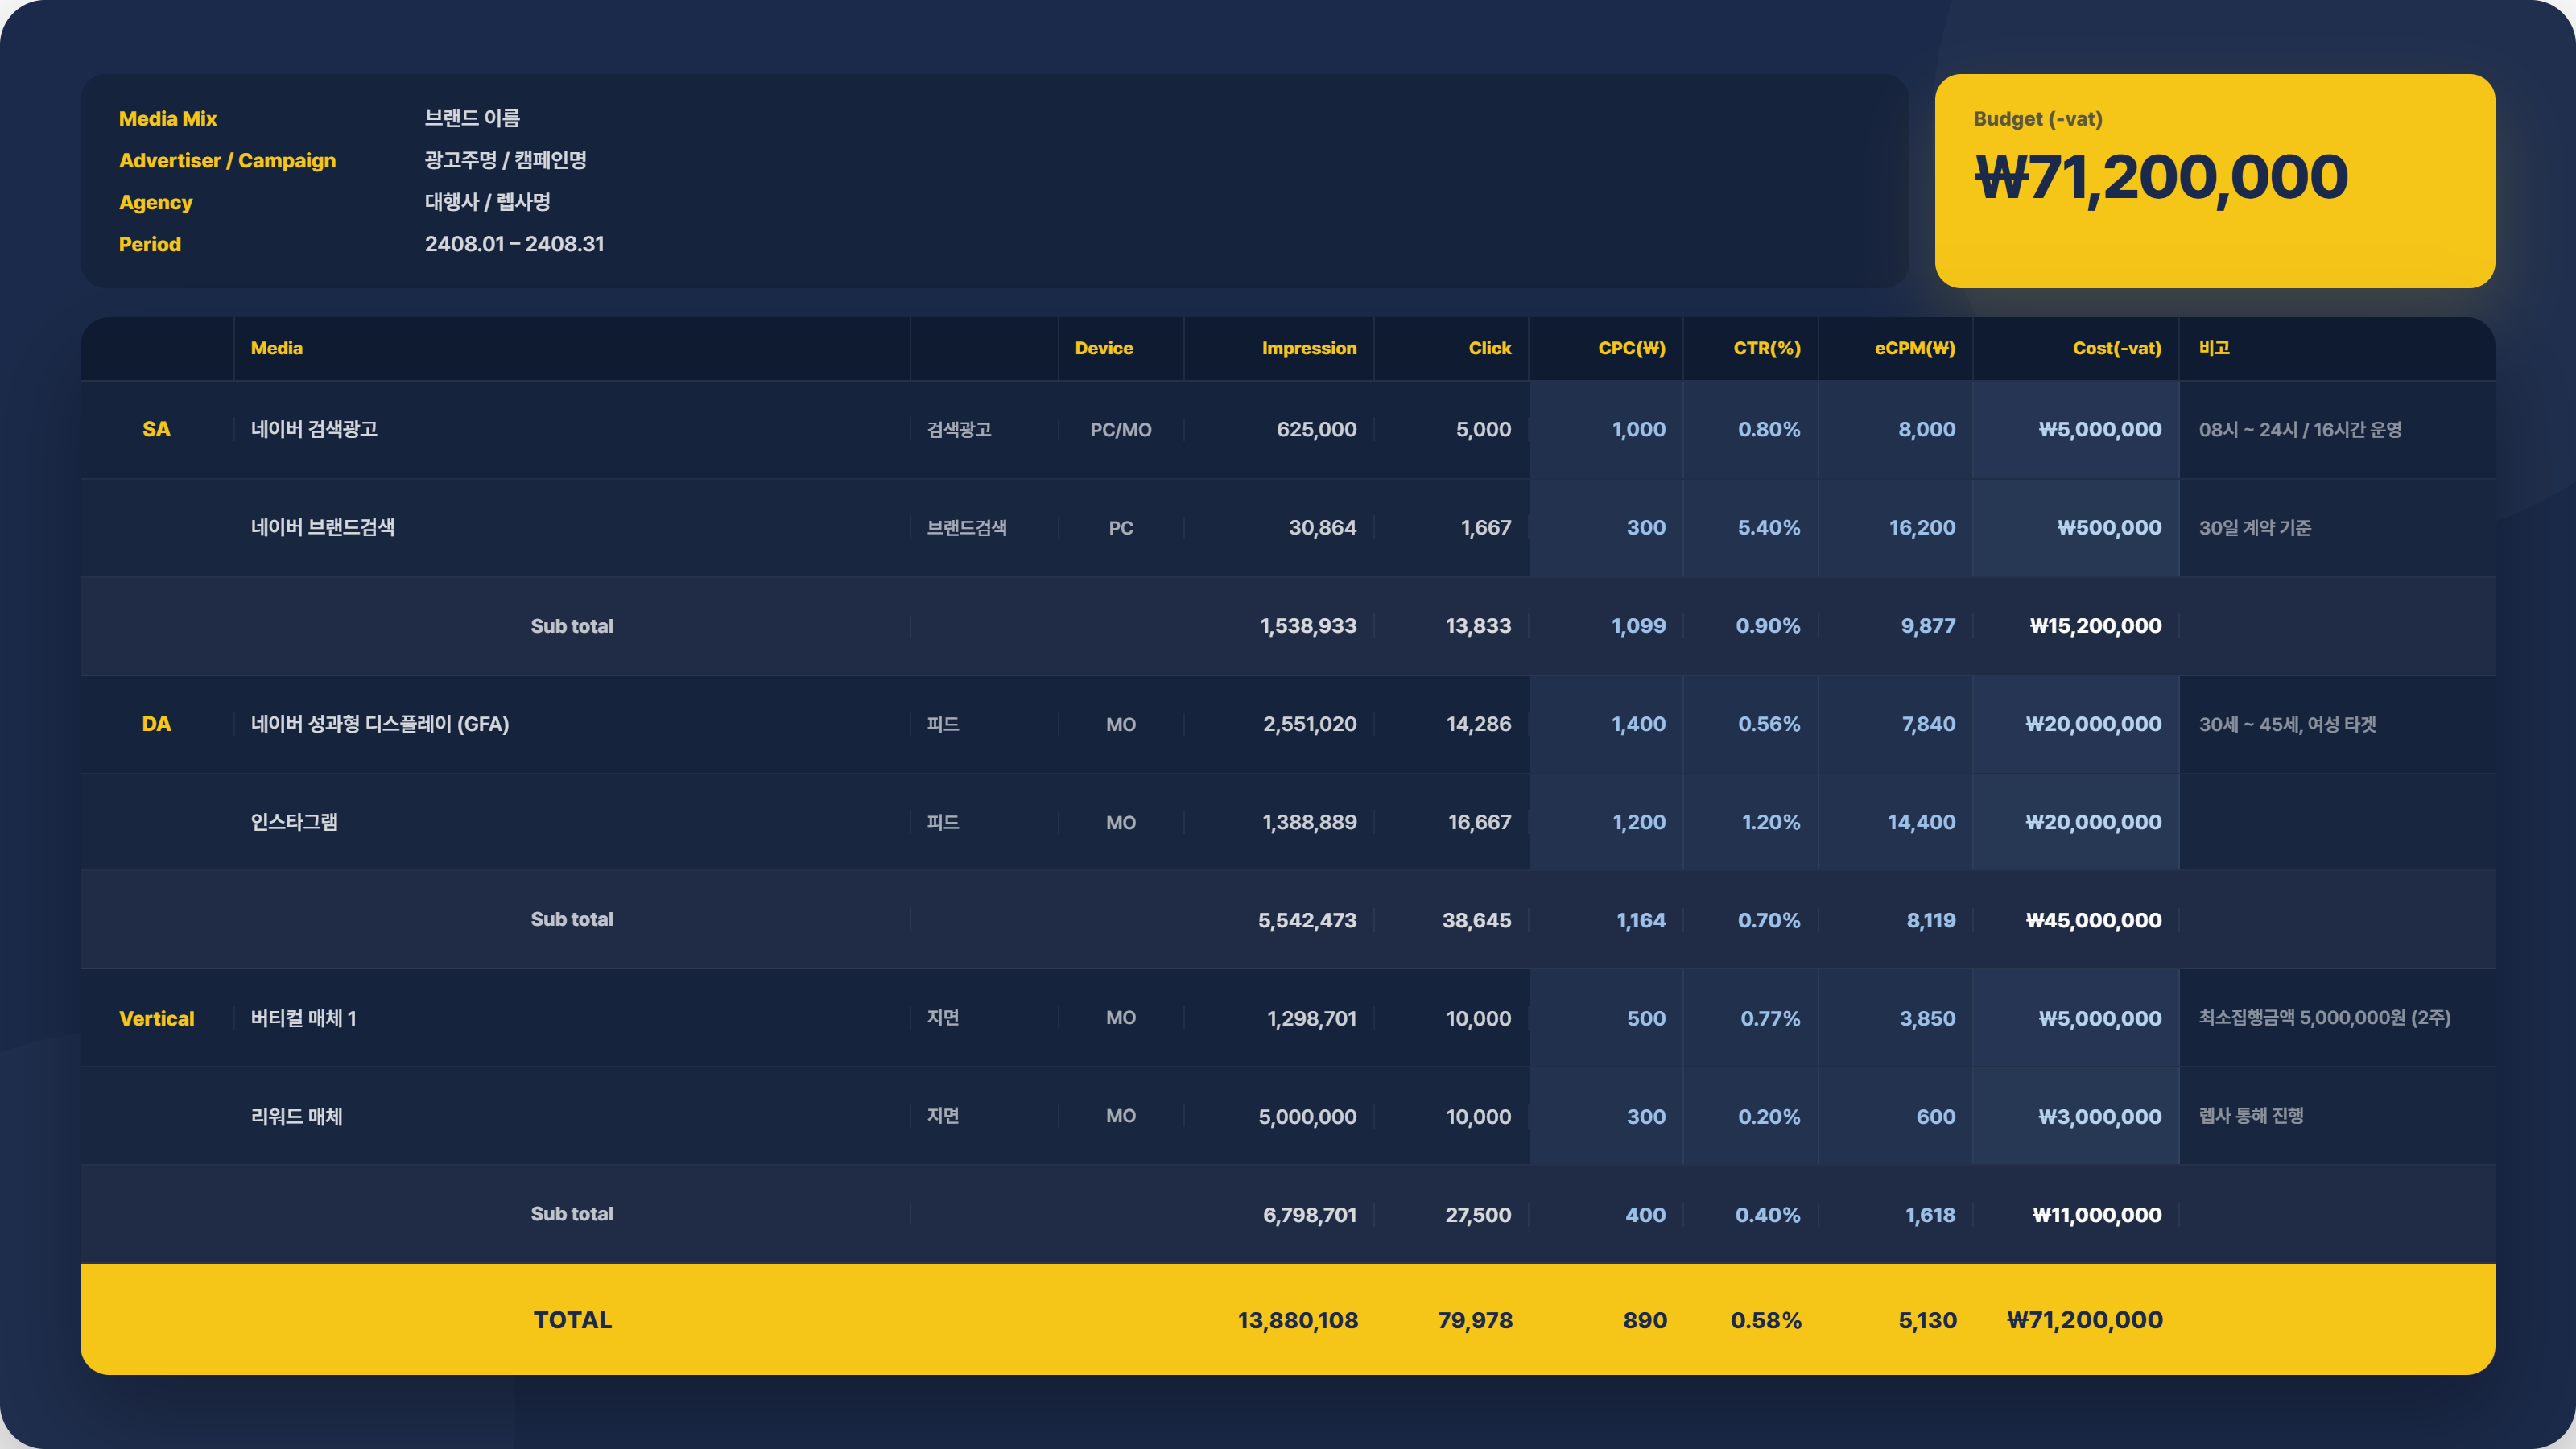Select the 리워드 매체 media cell
2576x1449 pixels.
296,1116
